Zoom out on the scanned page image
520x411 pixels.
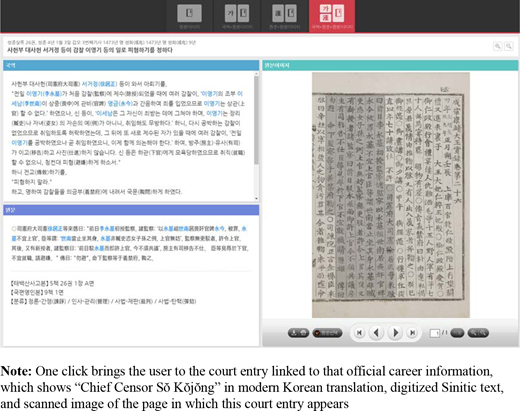483,333
